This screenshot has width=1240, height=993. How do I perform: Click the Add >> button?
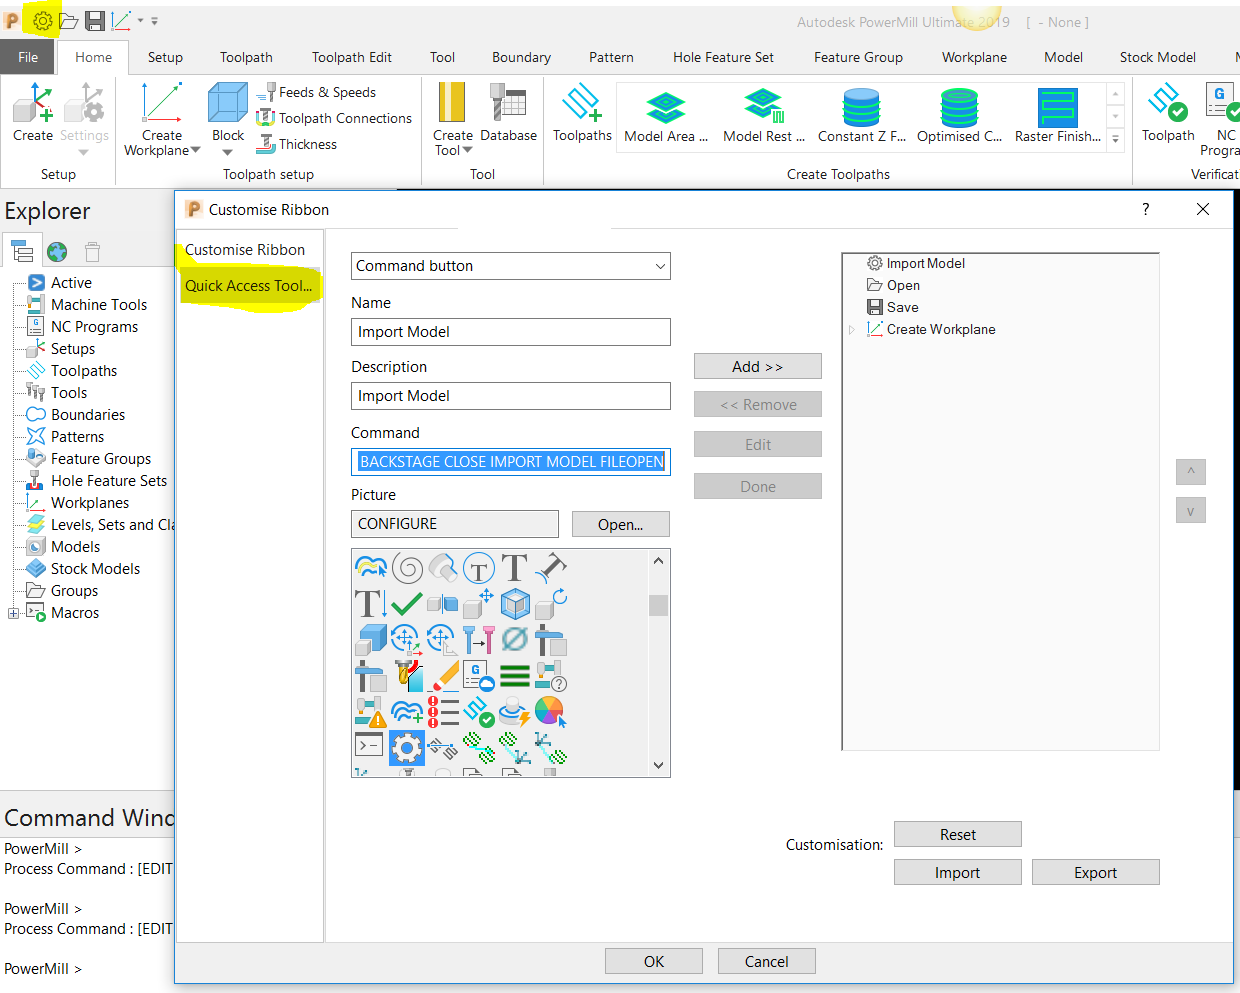point(758,367)
